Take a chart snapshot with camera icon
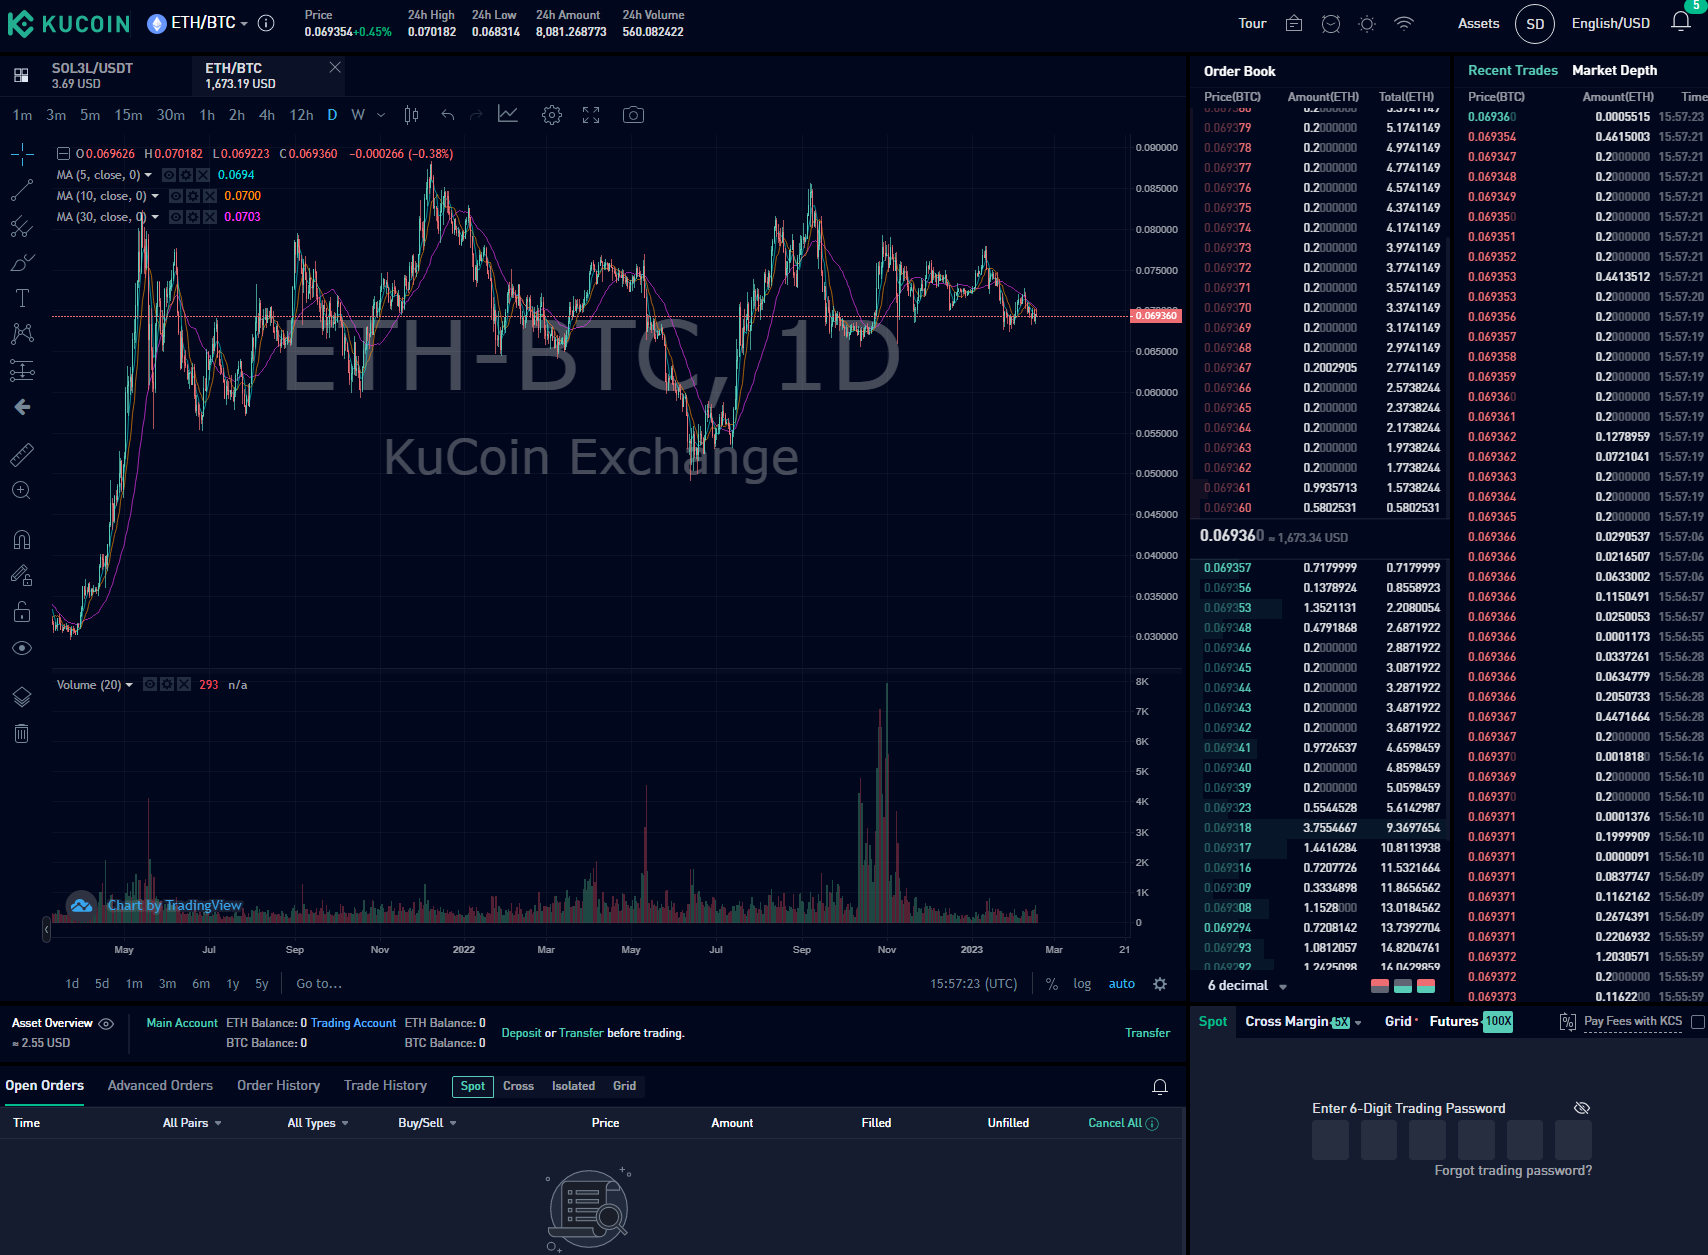 pyautogui.click(x=633, y=115)
